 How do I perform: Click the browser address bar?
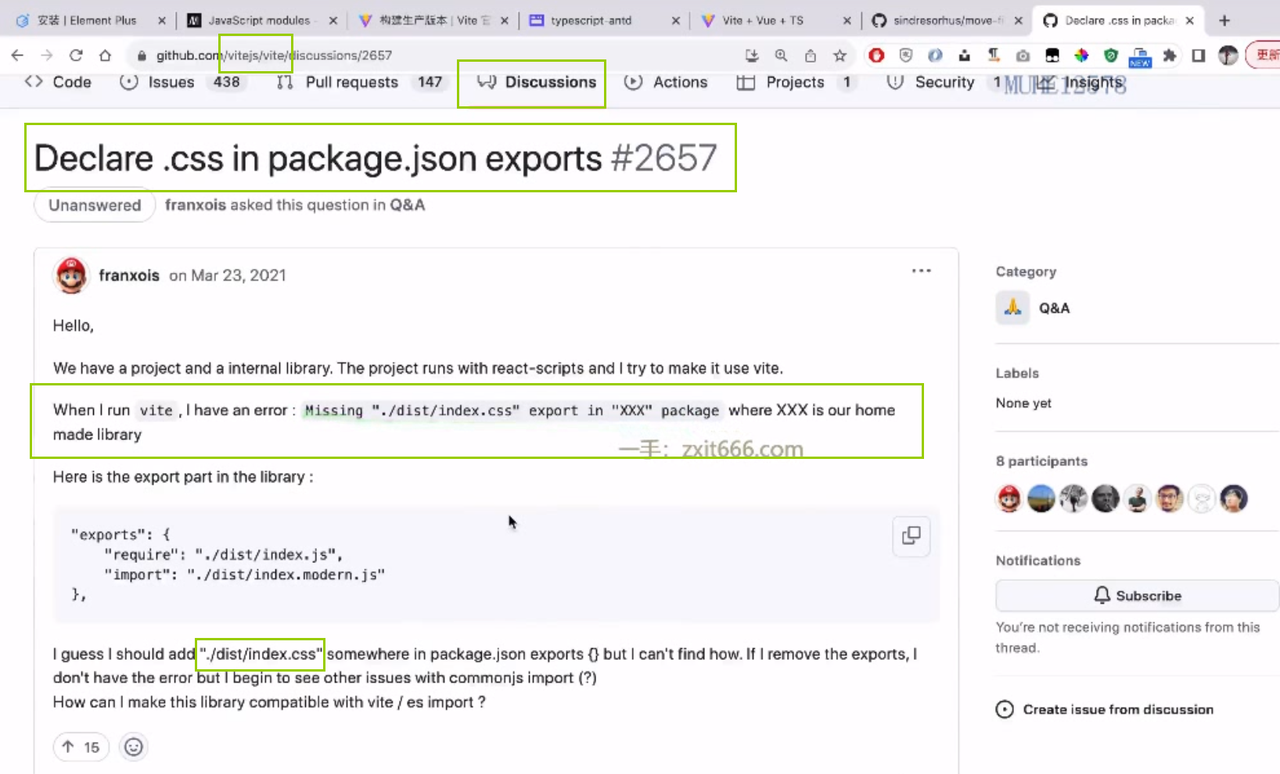pyautogui.click(x=400, y=55)
